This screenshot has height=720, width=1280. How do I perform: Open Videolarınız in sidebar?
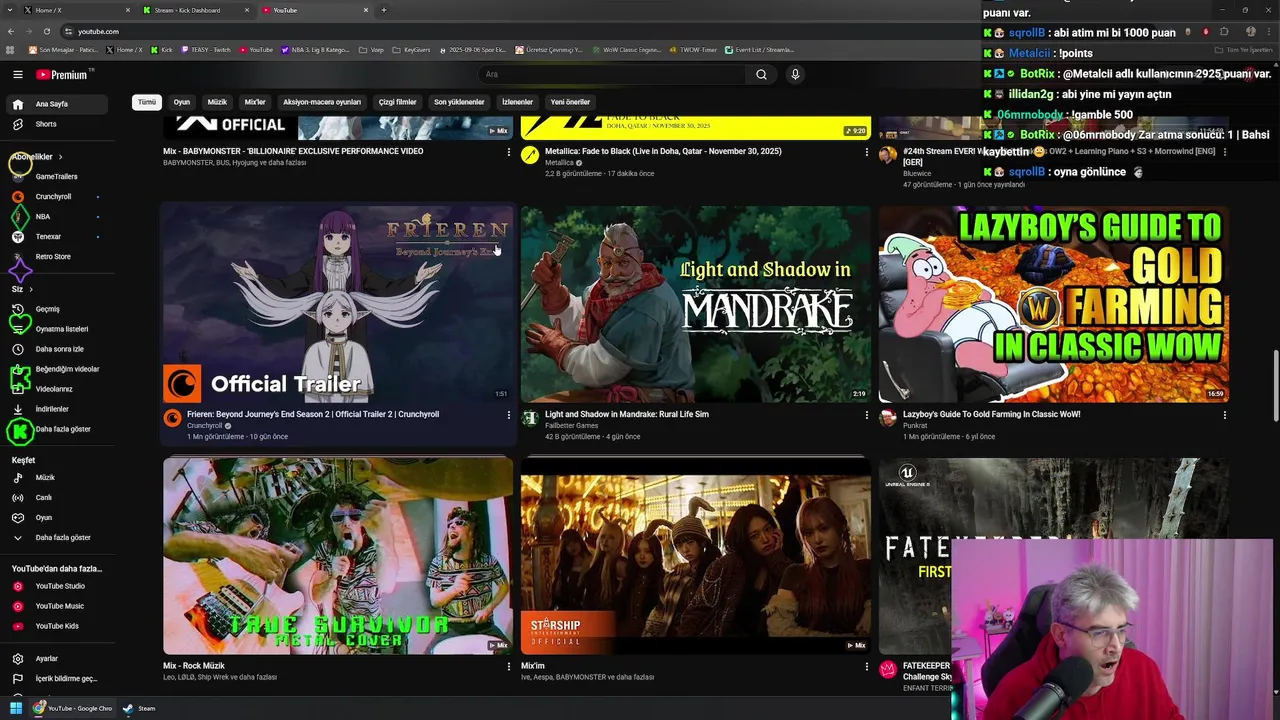click(x=56, y=389)
